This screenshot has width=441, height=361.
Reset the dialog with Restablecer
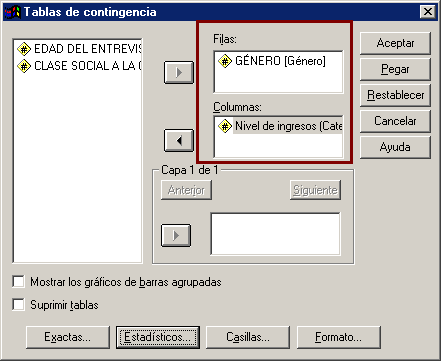click(395, 95)
